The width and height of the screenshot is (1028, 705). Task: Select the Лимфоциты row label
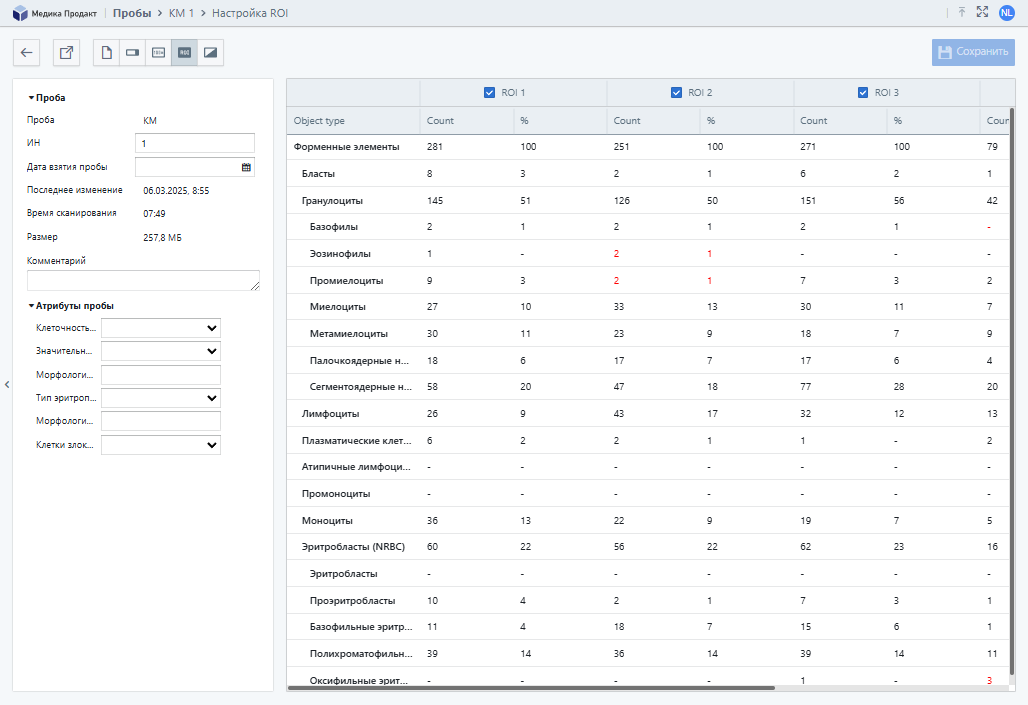(x=330, y=414)
